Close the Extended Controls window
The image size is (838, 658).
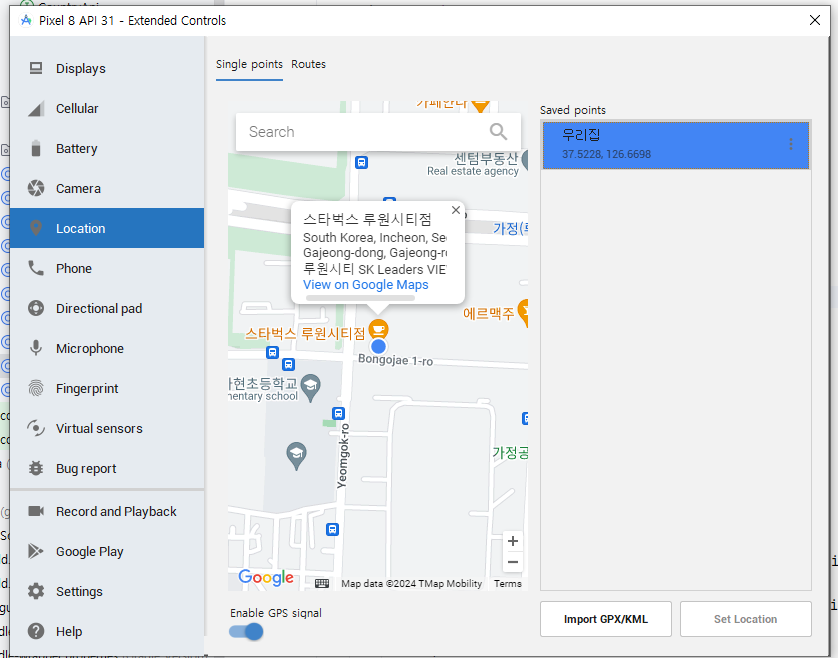pyautogui.click(x=815, y=20)
